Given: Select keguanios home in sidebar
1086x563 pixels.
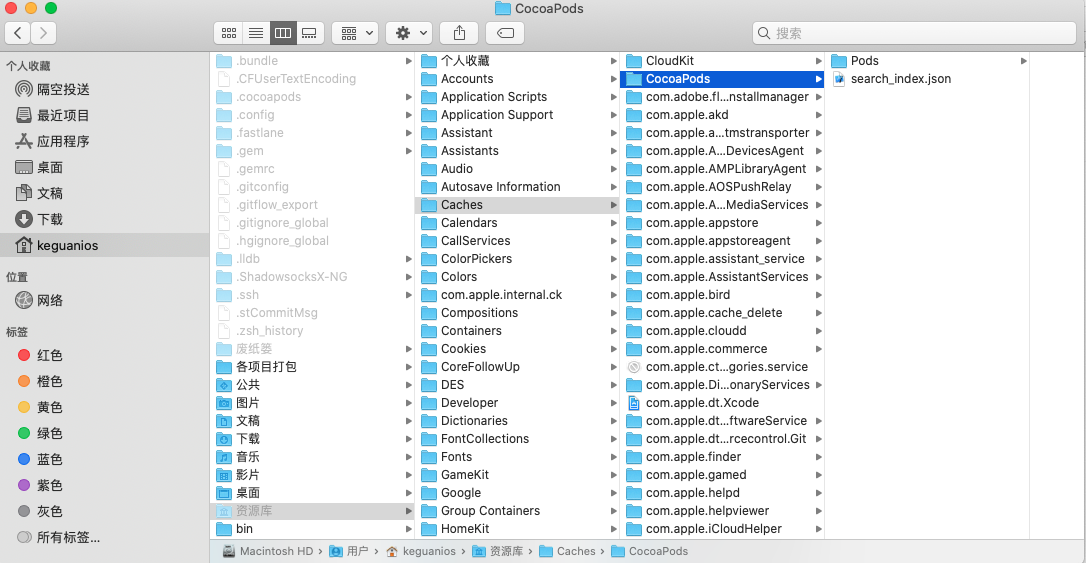Looking at the screenshot, I should (105, 245).
